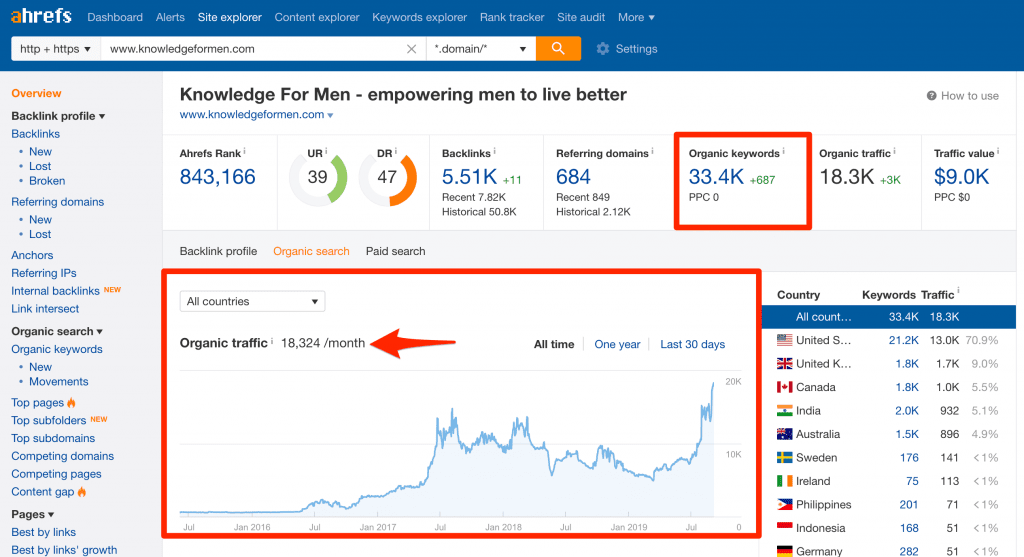This screenshot has width=1024, height=557.
Task: Open Top subfolders in the sidebar
Action: click(x=48, y=421)
